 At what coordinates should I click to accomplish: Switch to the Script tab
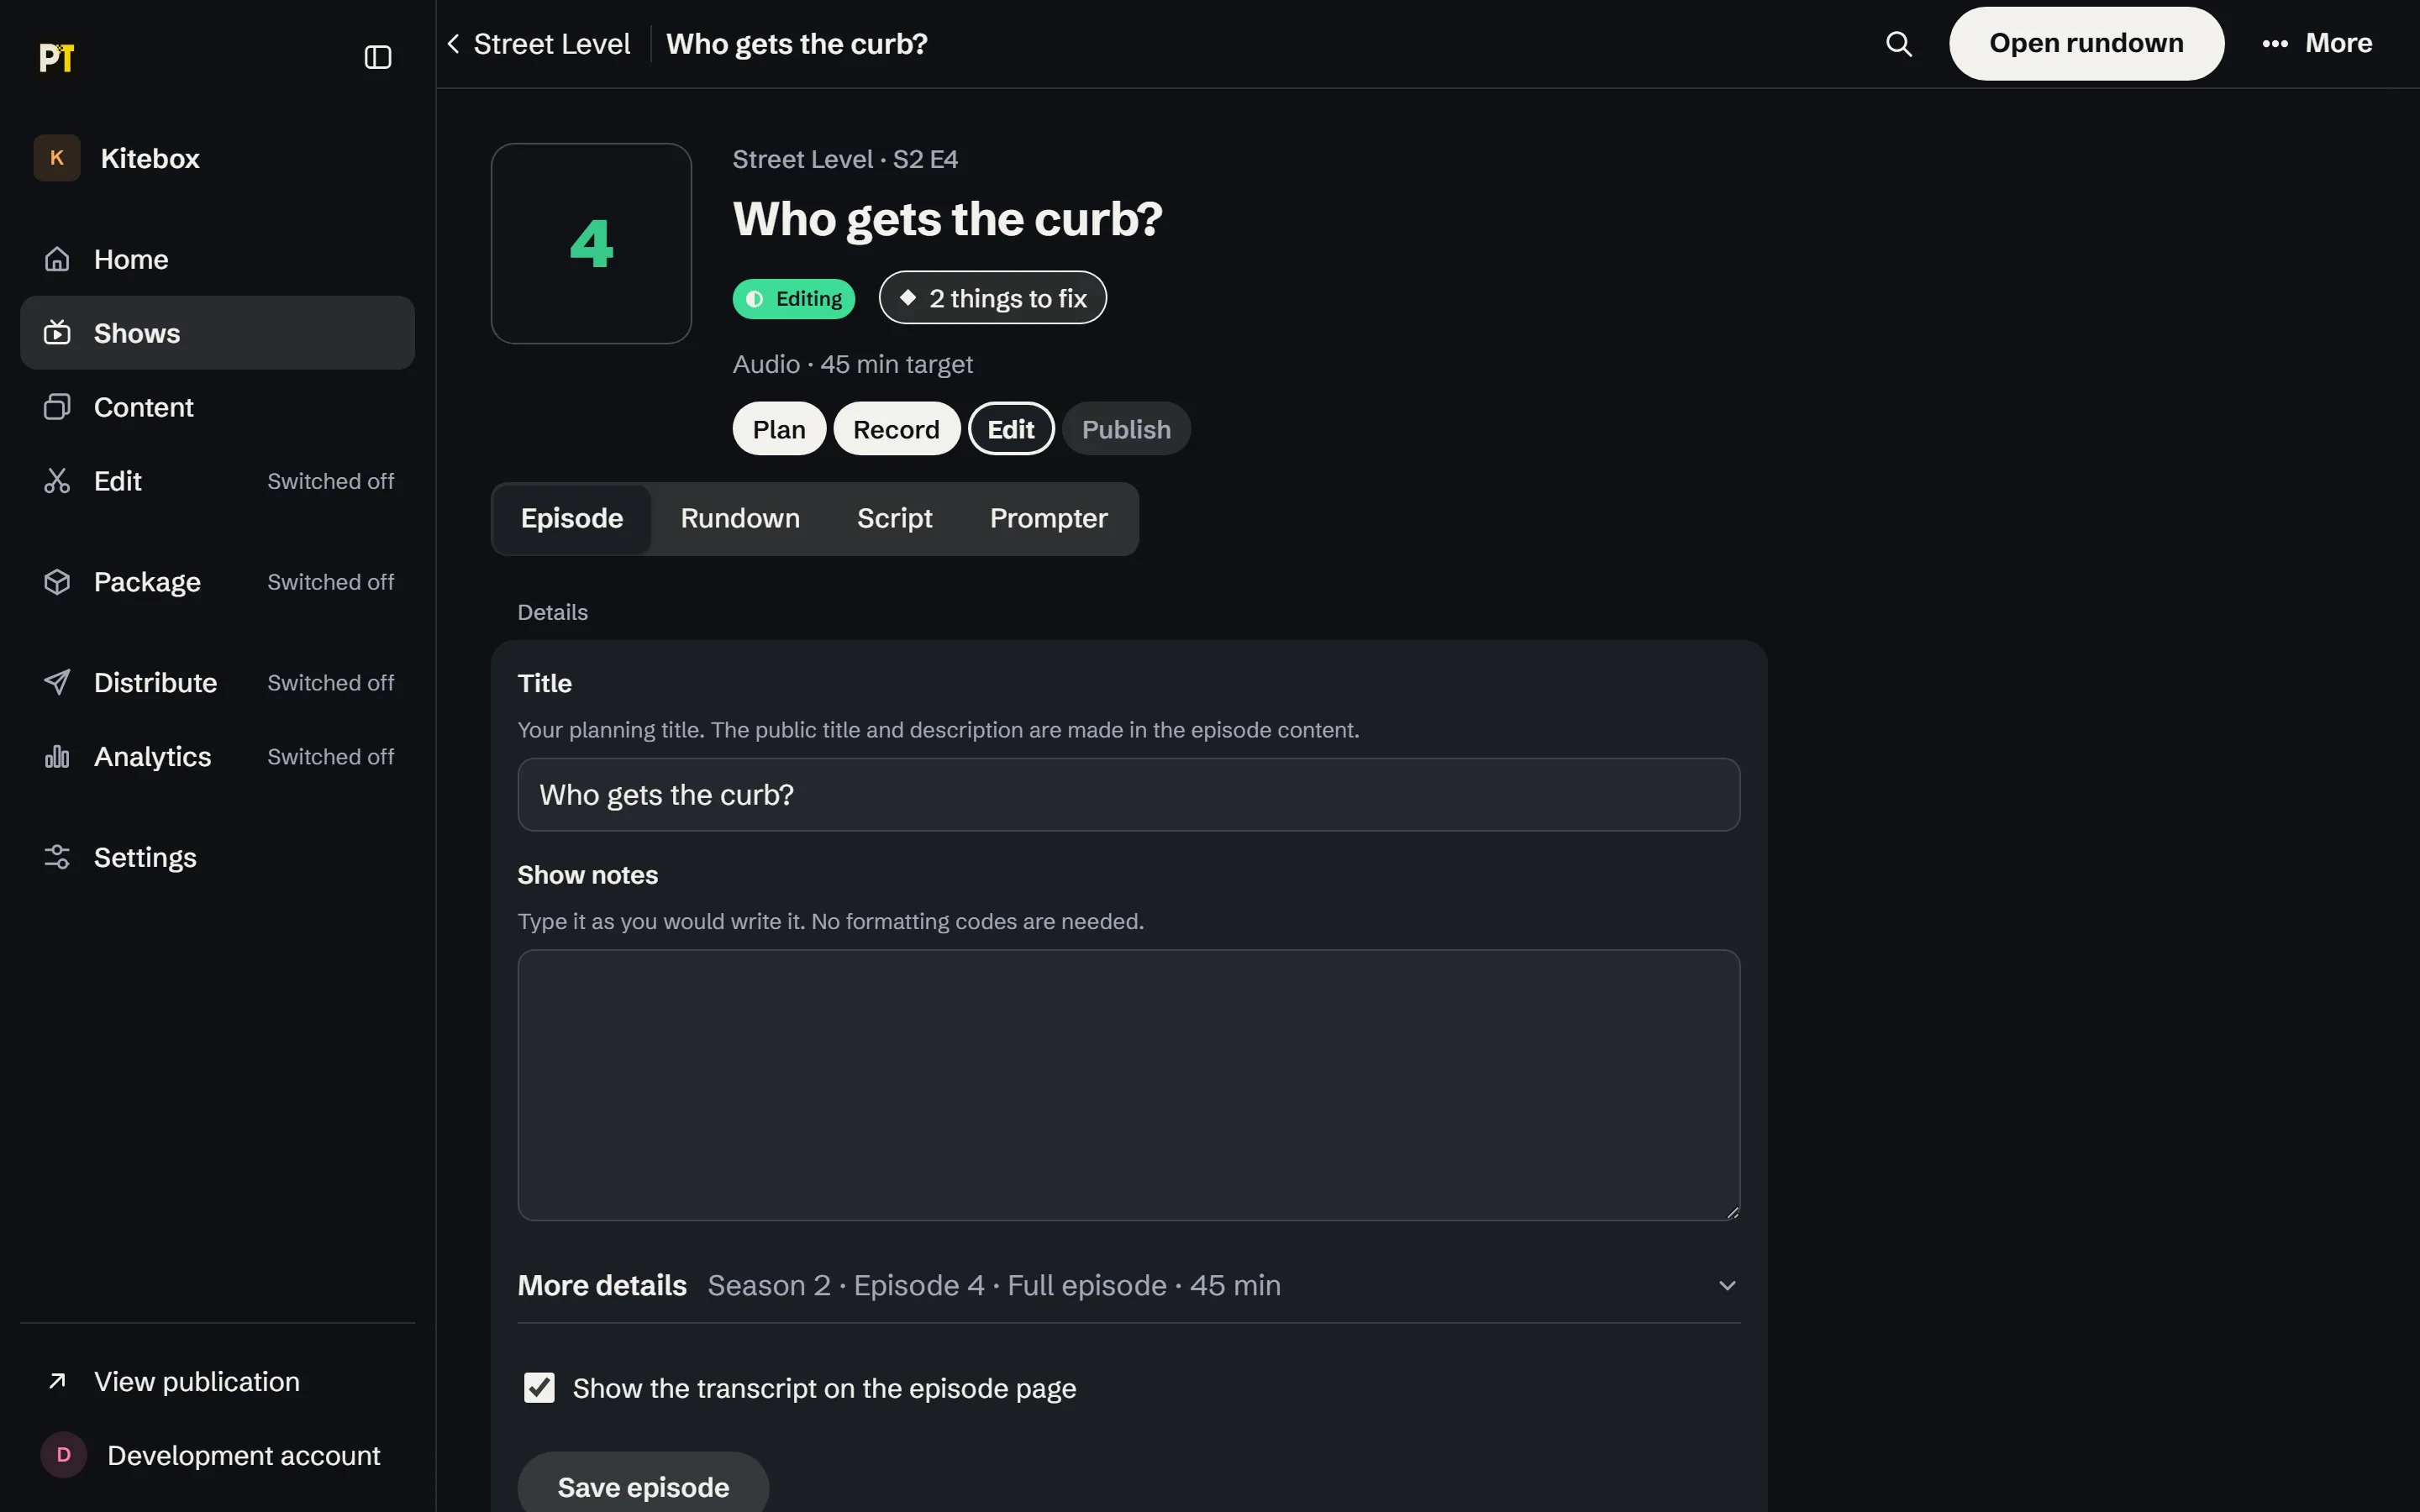(894, 519)
